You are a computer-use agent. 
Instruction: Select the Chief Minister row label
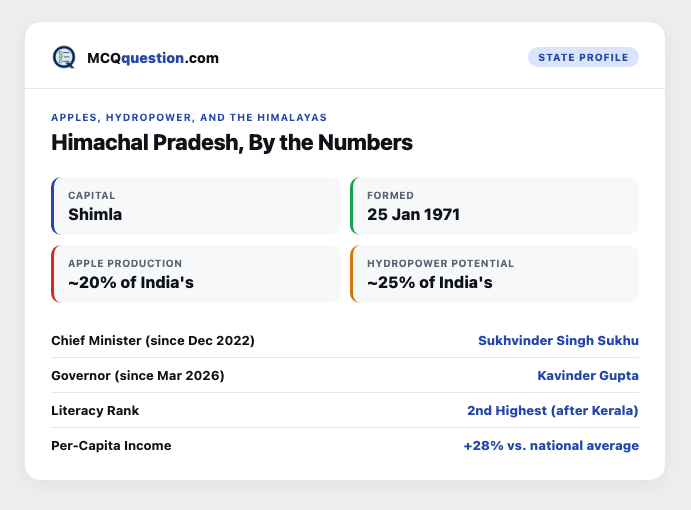pyautogui.click(x=153, y=340)
